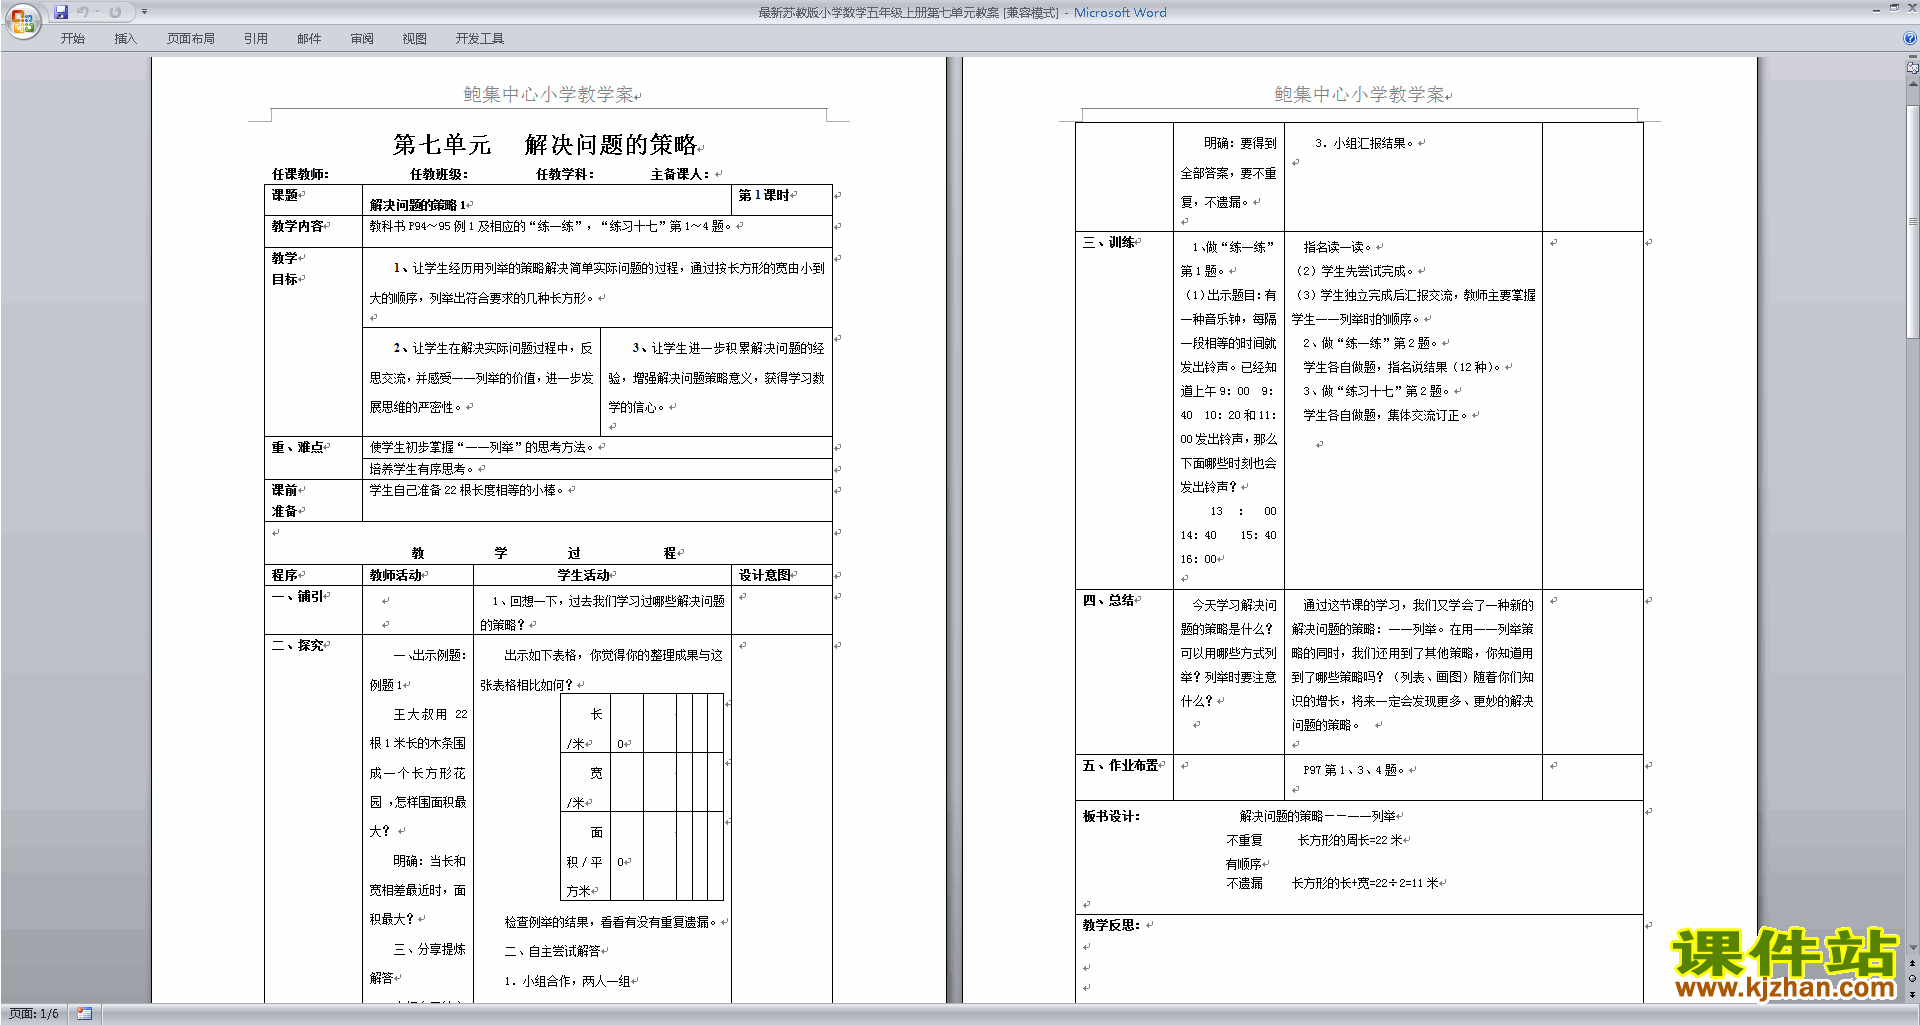The width and height of the screenshot is (1920, 1025).
Task: Open the undo history dropdown arrow
Action: click(97, 12)
